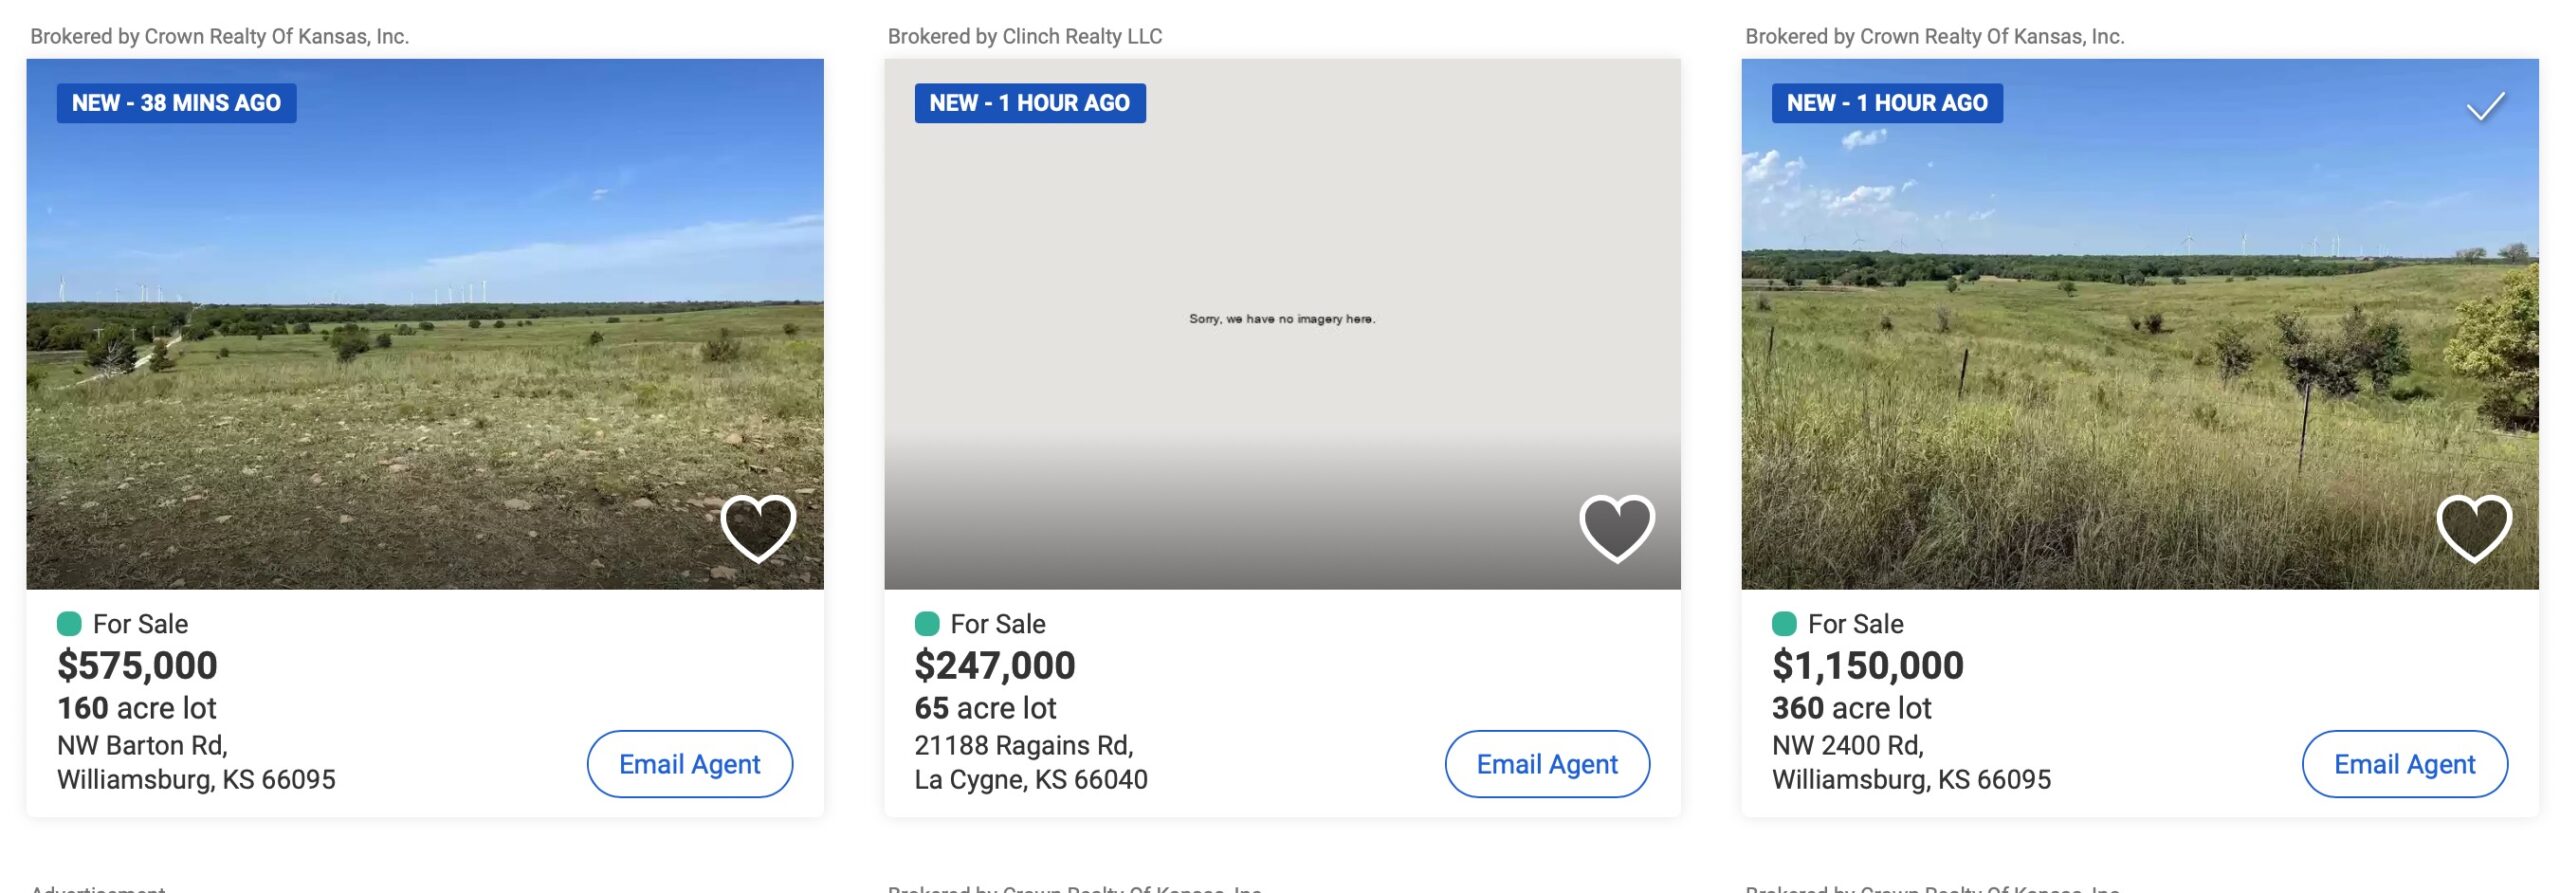Click 'NEW - 1 HOUR AGO' badge on La Cygne listing
2560x893 pixels.
pyautogui.click(x=1029, y=103)
